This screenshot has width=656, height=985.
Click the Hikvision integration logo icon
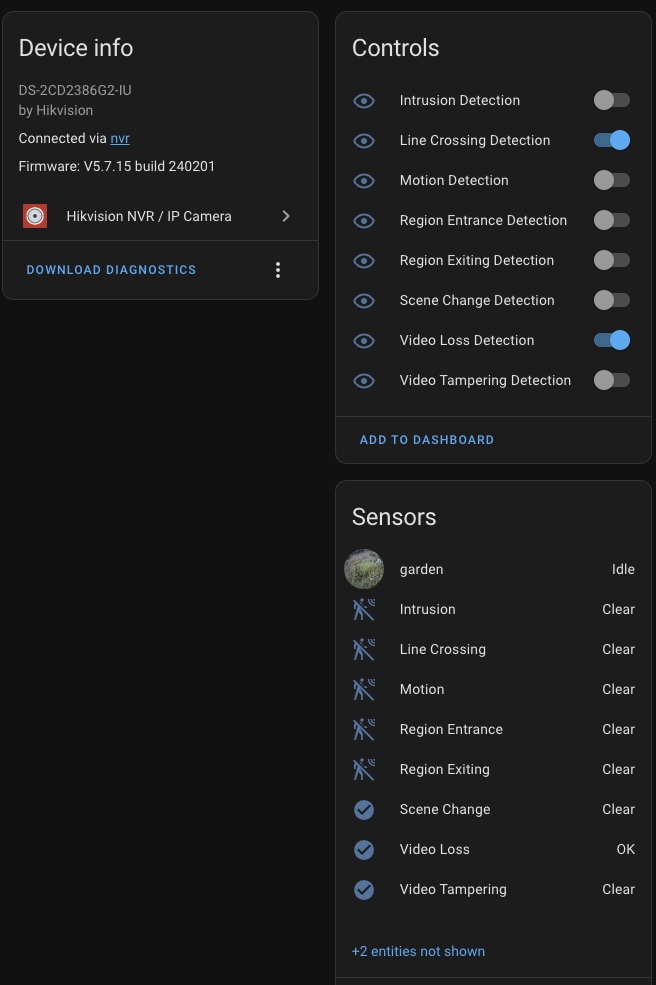click(35, 216)
